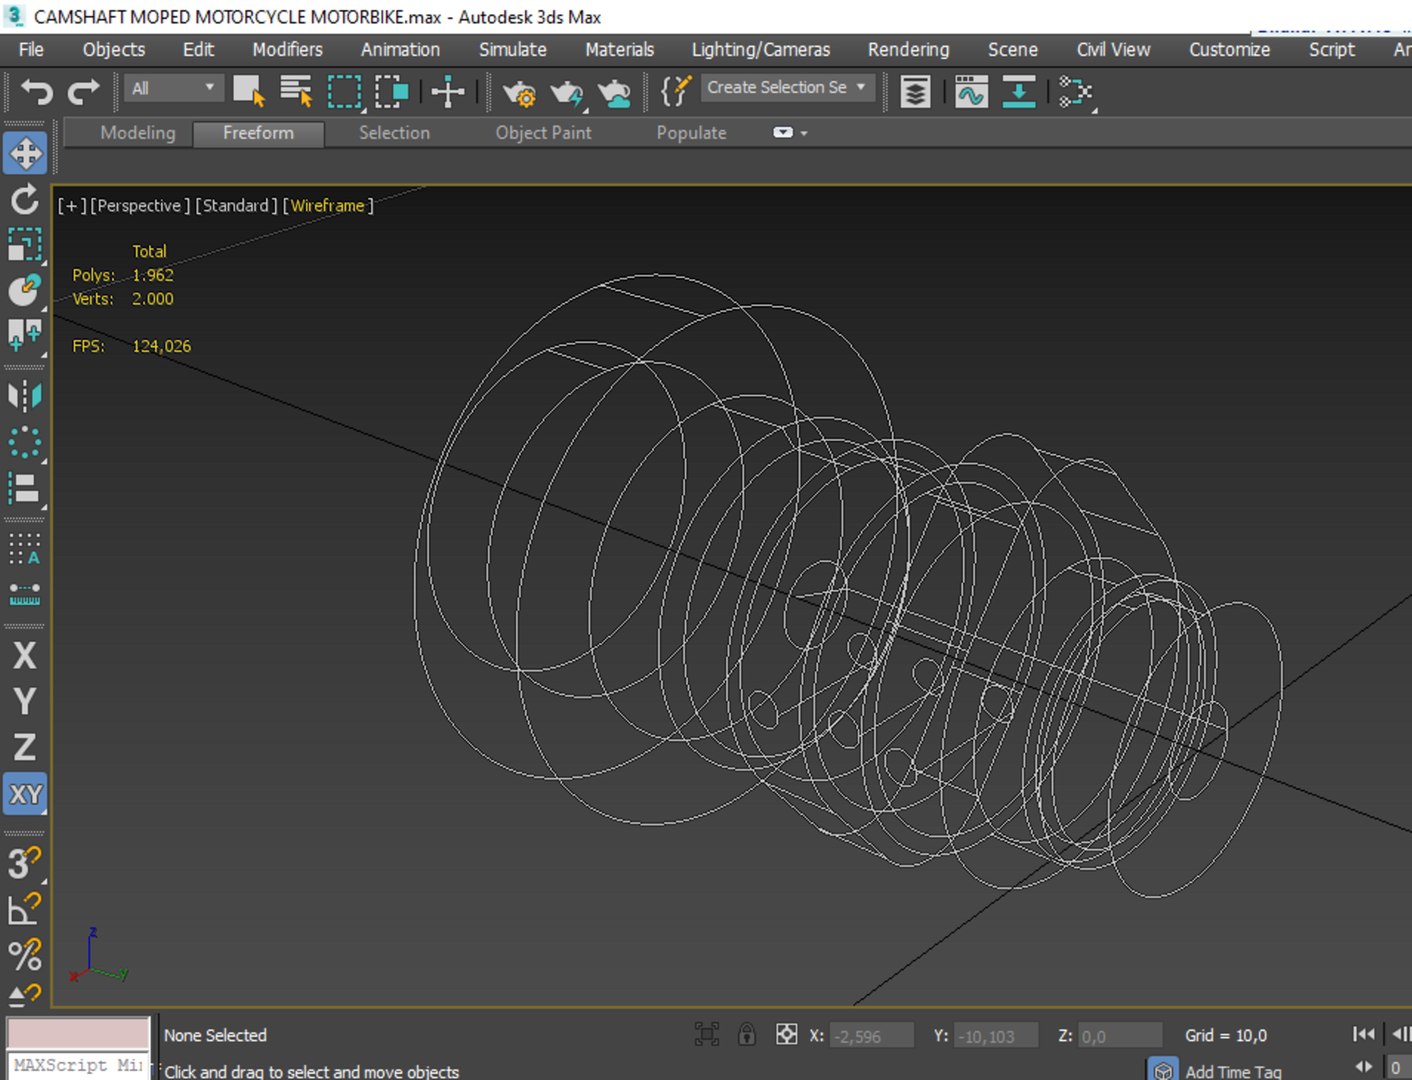
Task: Open the Curve Editor
Action: (x=971, y=92)
